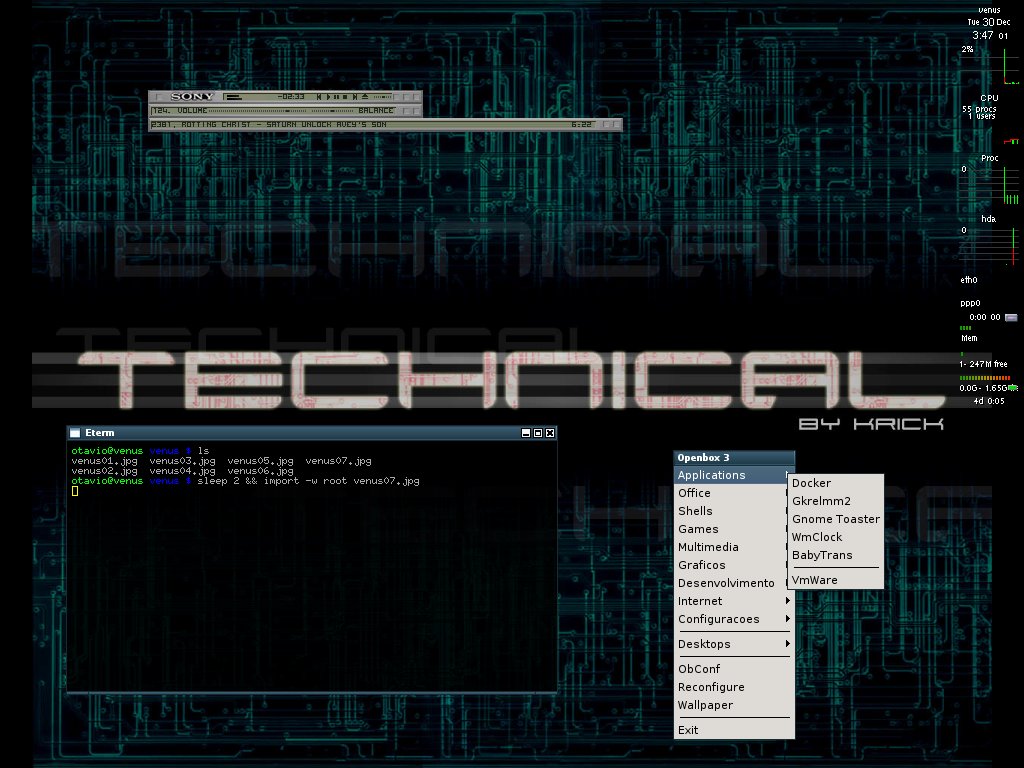Viewport: 1024px width, 768px height.
Task: Open the Games menu entry
Action: pos(734,529)
